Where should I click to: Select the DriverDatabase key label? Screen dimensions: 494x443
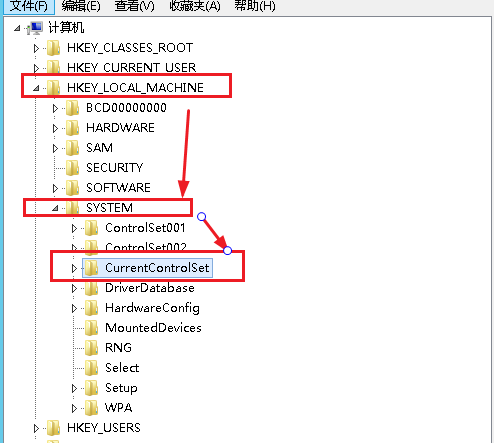click(150, 288)
